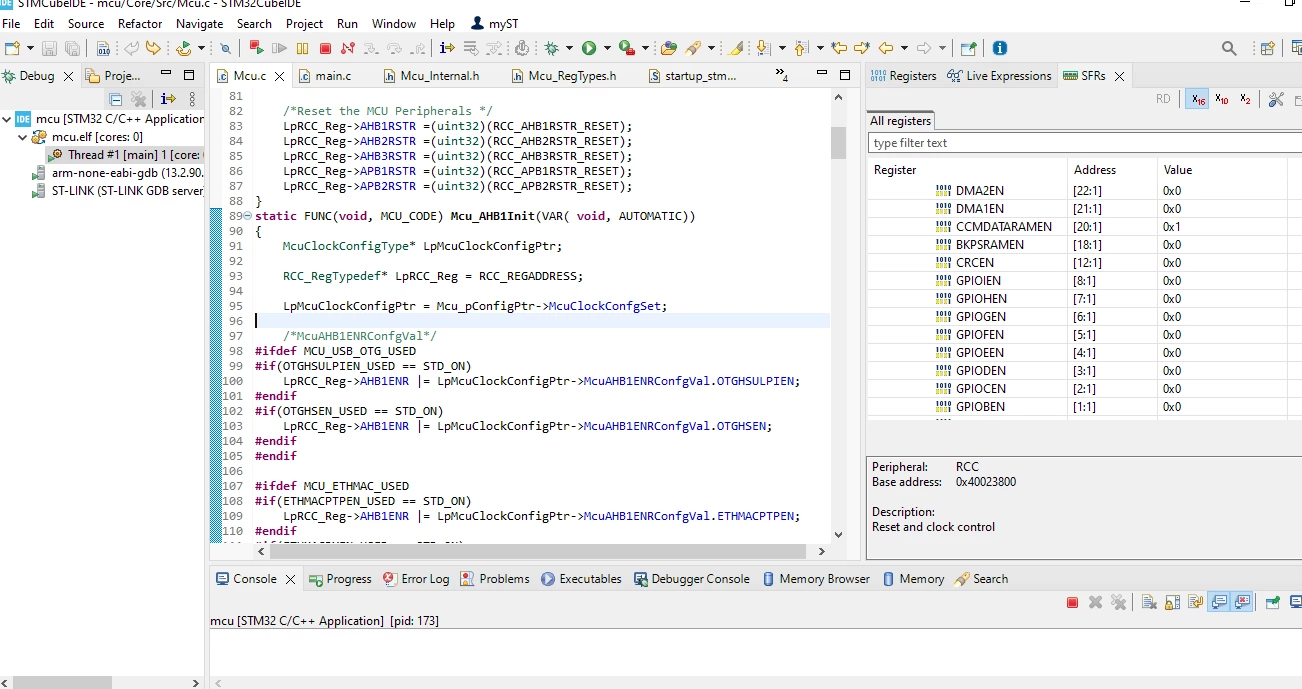Click the Pin Editor icon
This screenshot has height=689, width=1302.
pos(968,48)
